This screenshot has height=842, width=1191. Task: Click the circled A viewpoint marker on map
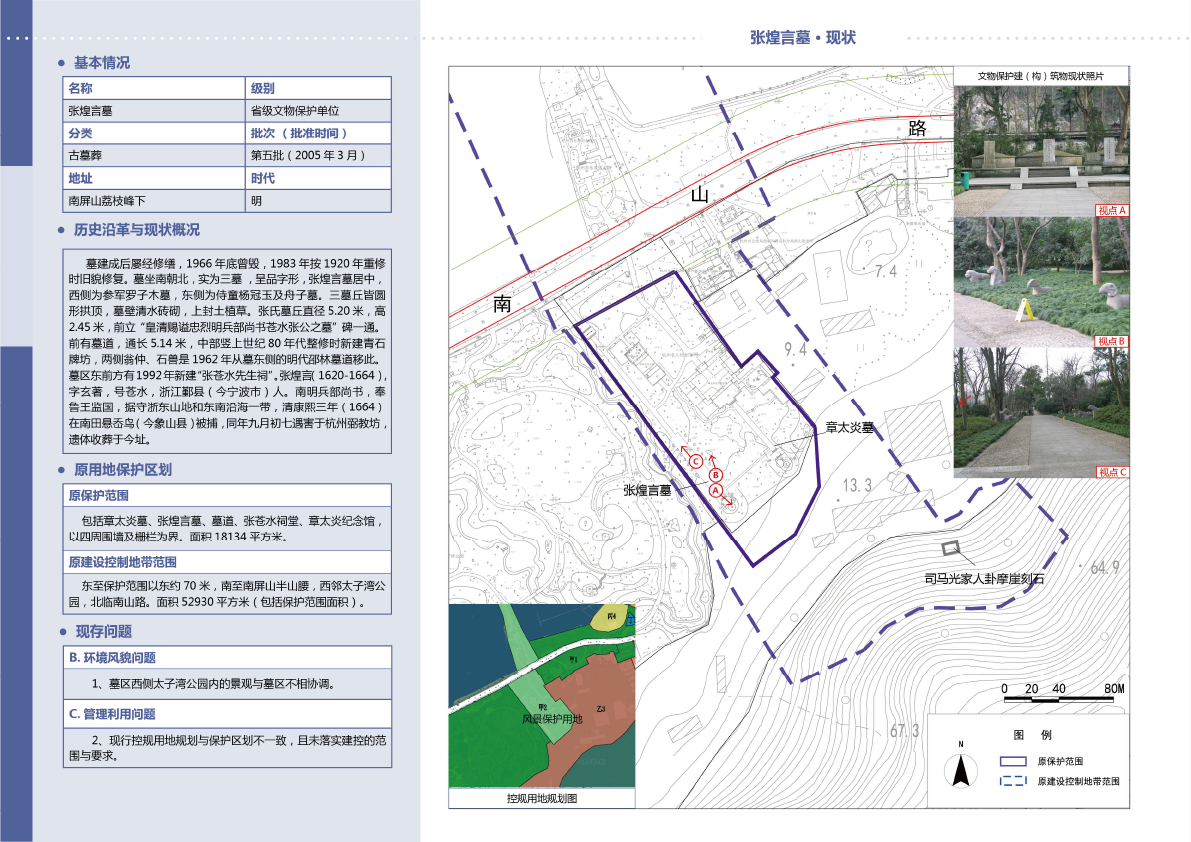[x=716, y=490]
